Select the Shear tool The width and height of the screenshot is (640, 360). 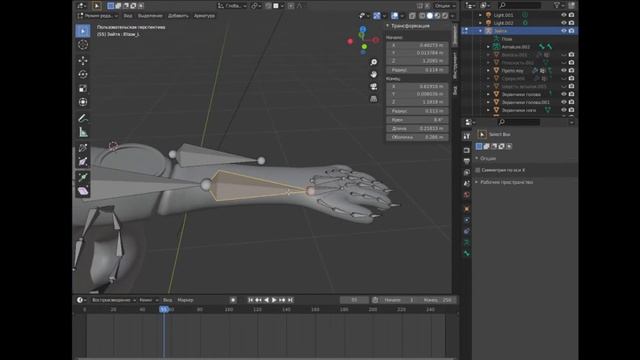point(83,191)
